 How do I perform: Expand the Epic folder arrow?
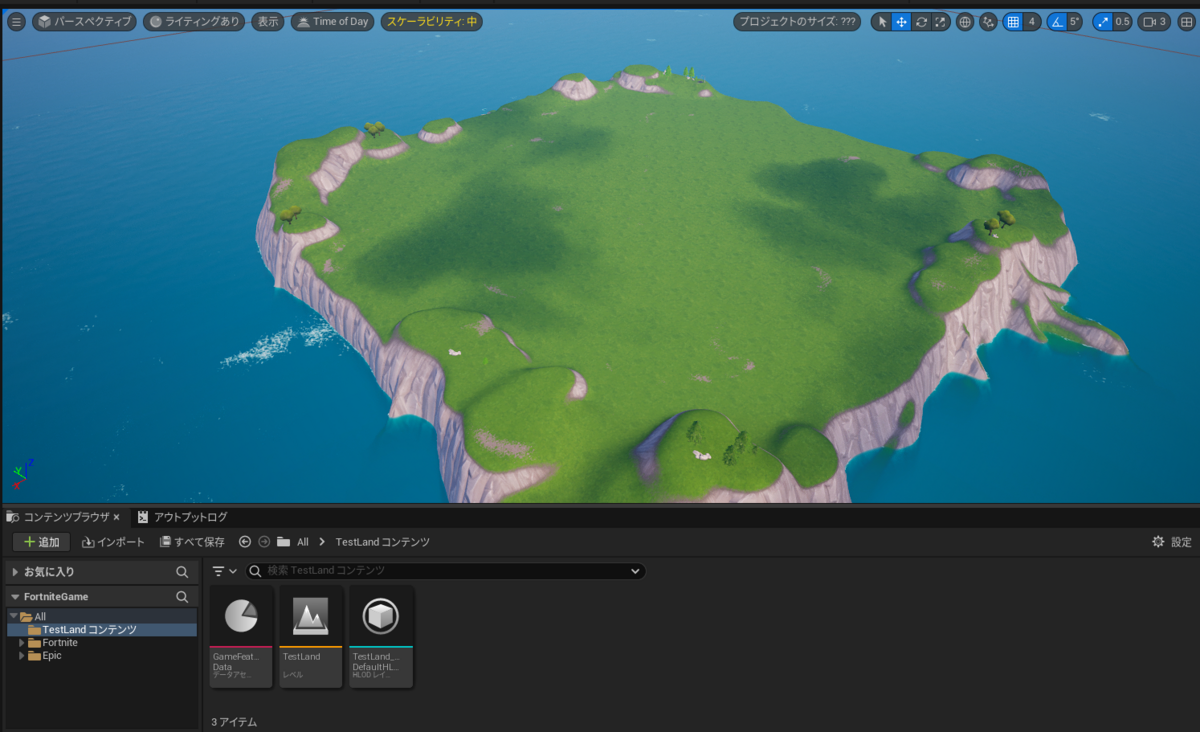[22, 656]
